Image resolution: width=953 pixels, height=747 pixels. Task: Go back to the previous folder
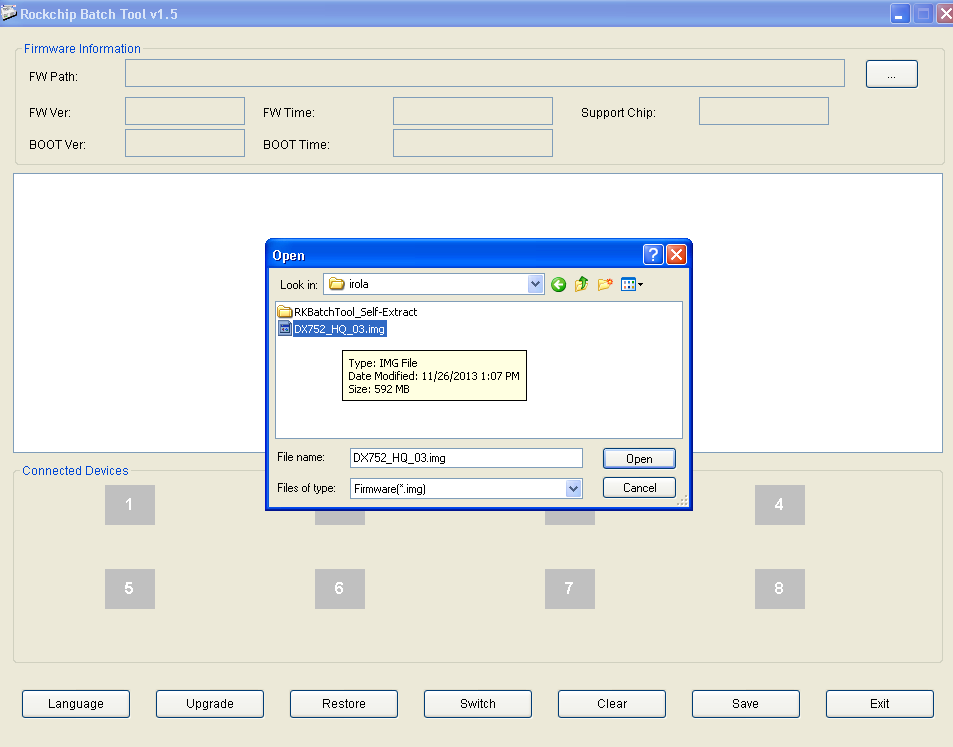(558, 285)
